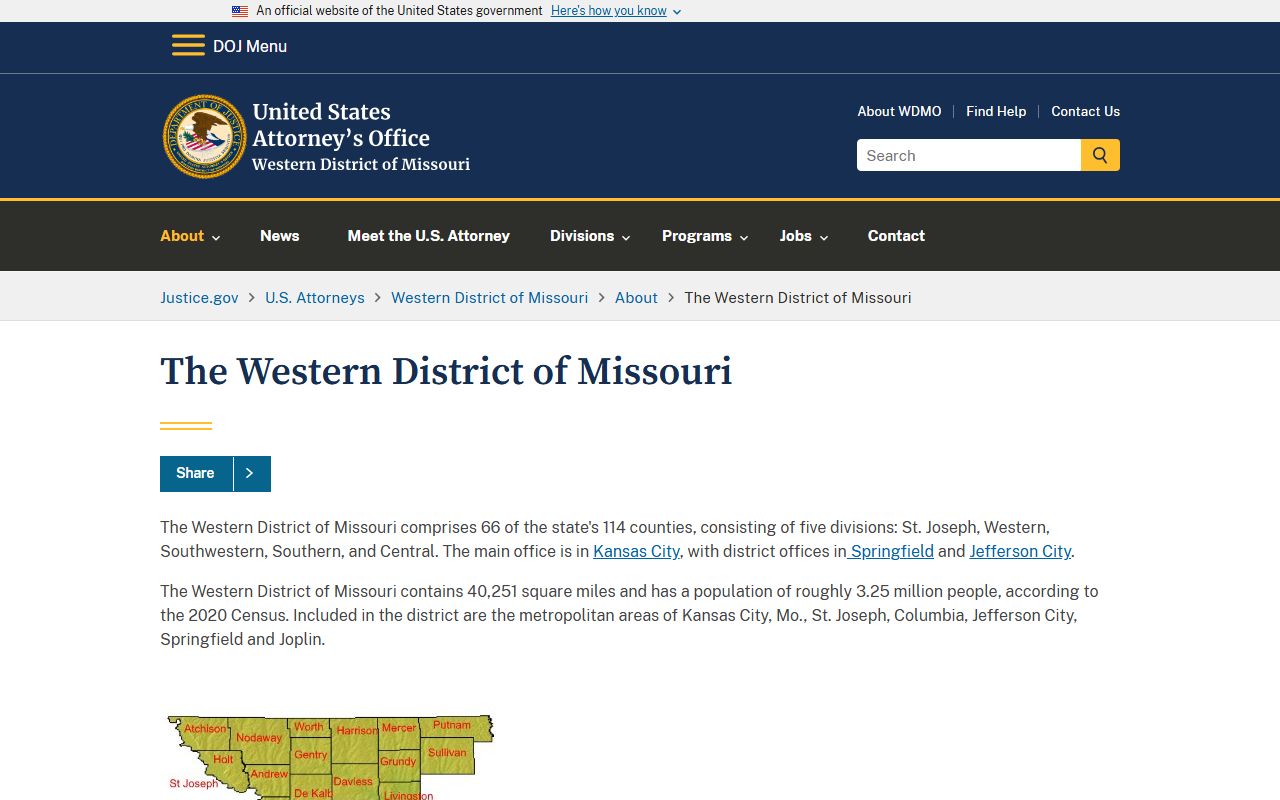Follow the Jefferson City office link
This screenshot has height=800, width=1280.
click(x=1020, y=551)
